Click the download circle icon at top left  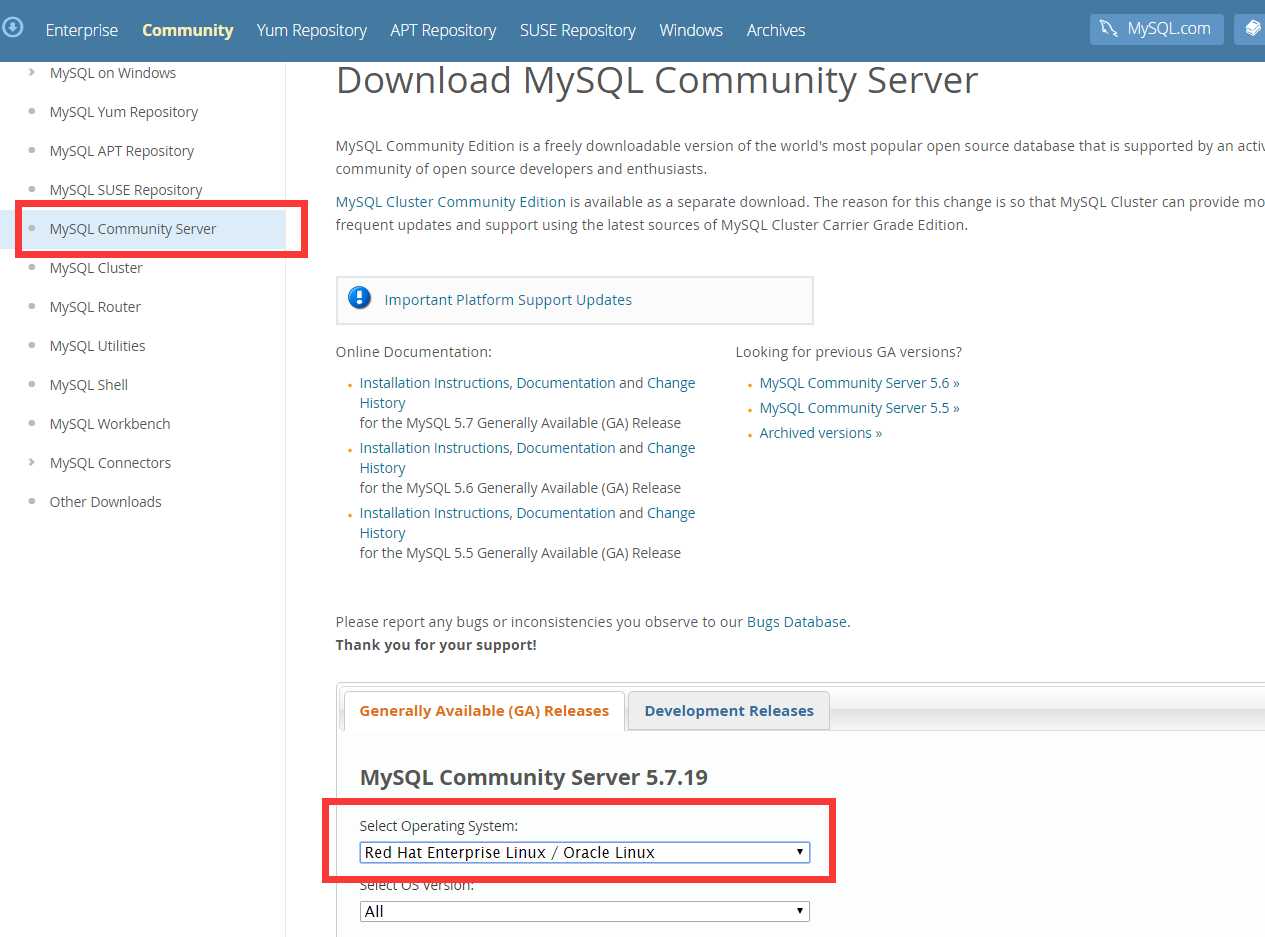click(x=13, y=27)
